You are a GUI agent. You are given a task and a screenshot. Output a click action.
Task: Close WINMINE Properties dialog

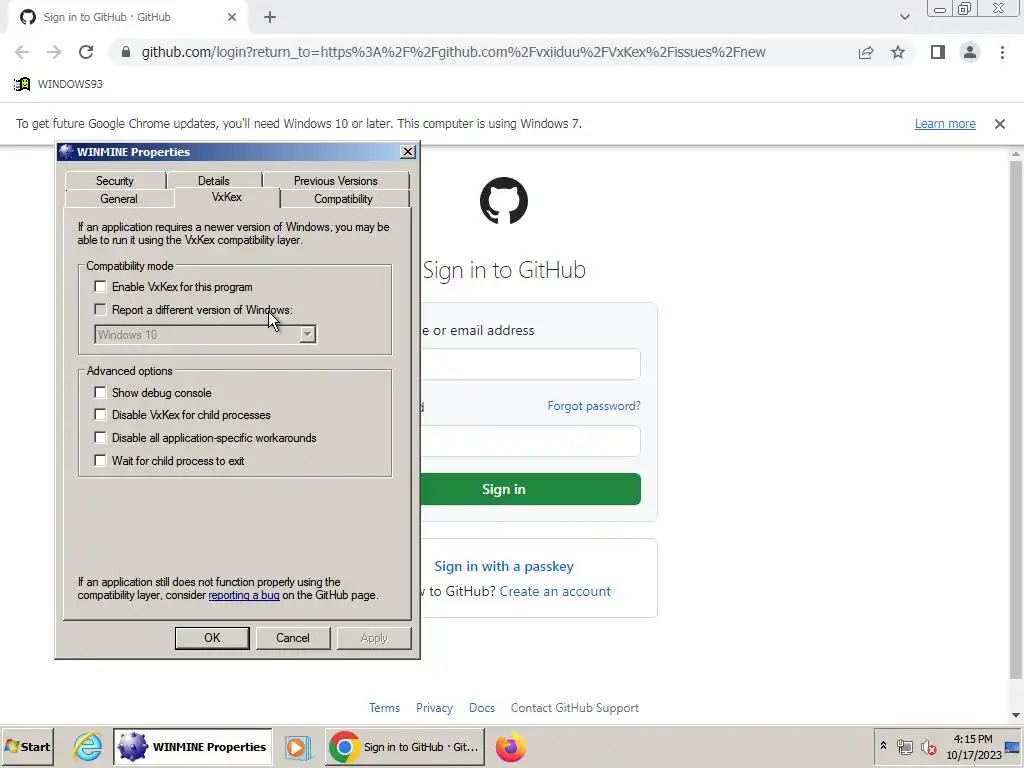click(x=408, y=152)
